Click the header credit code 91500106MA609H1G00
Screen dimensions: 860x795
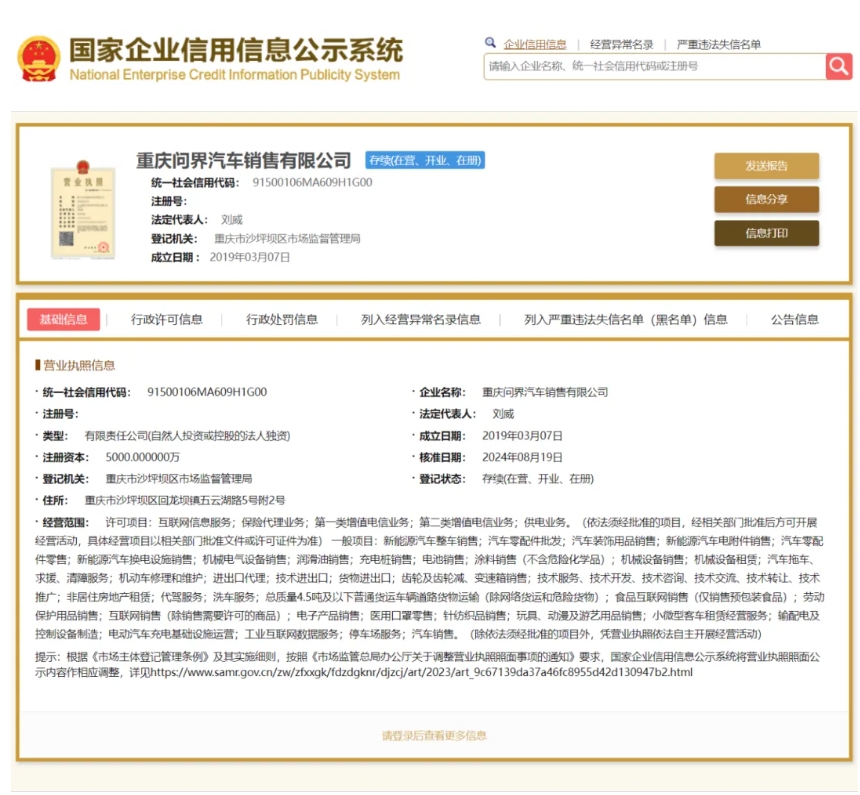pos(312,183)
